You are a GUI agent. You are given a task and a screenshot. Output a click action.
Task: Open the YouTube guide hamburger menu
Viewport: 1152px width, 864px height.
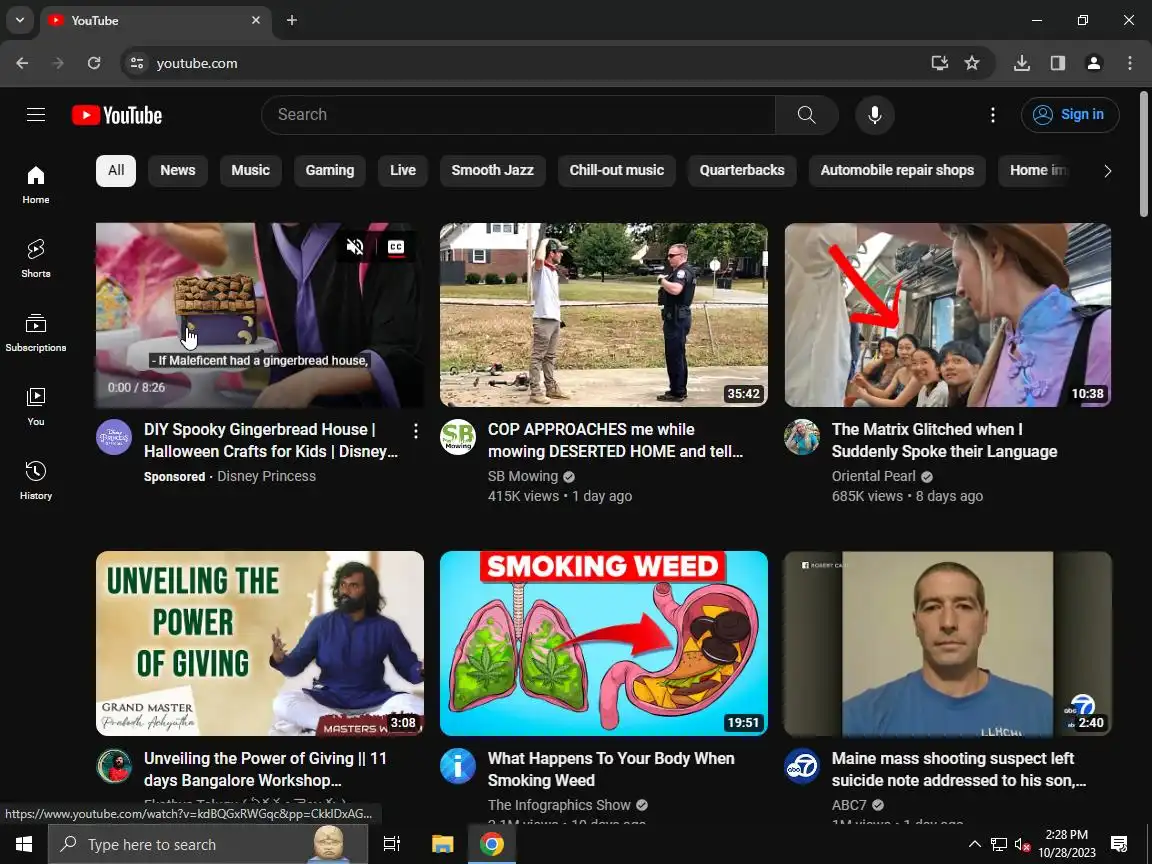(x=36, y=115)
